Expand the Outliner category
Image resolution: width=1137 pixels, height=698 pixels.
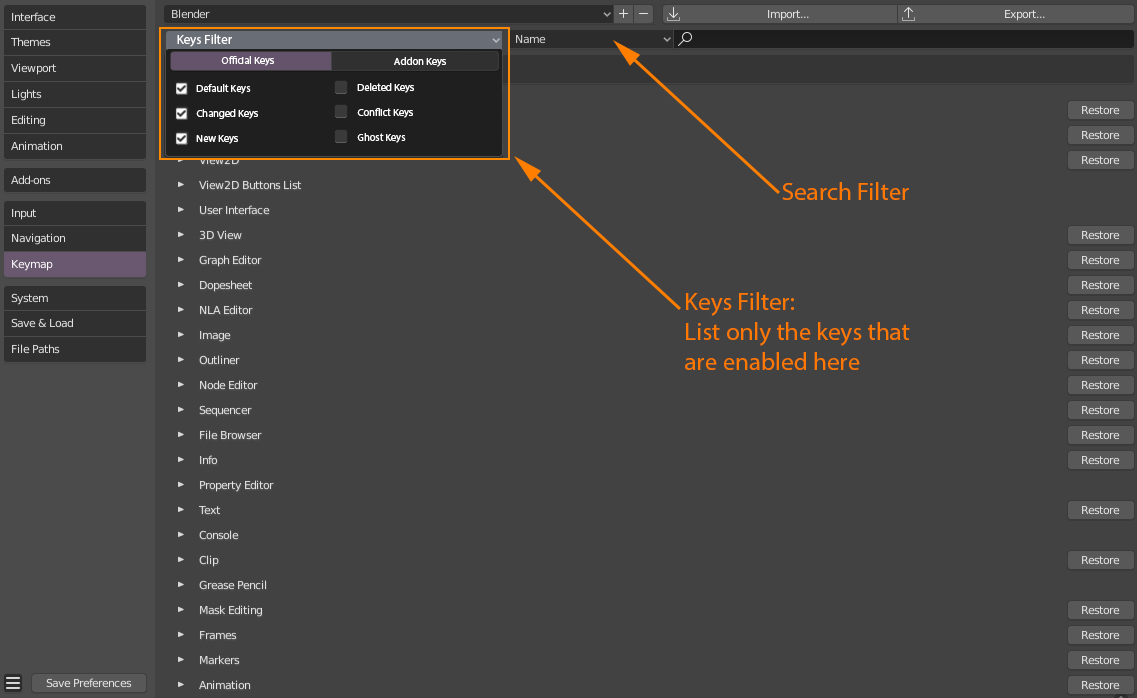[181, 360]
